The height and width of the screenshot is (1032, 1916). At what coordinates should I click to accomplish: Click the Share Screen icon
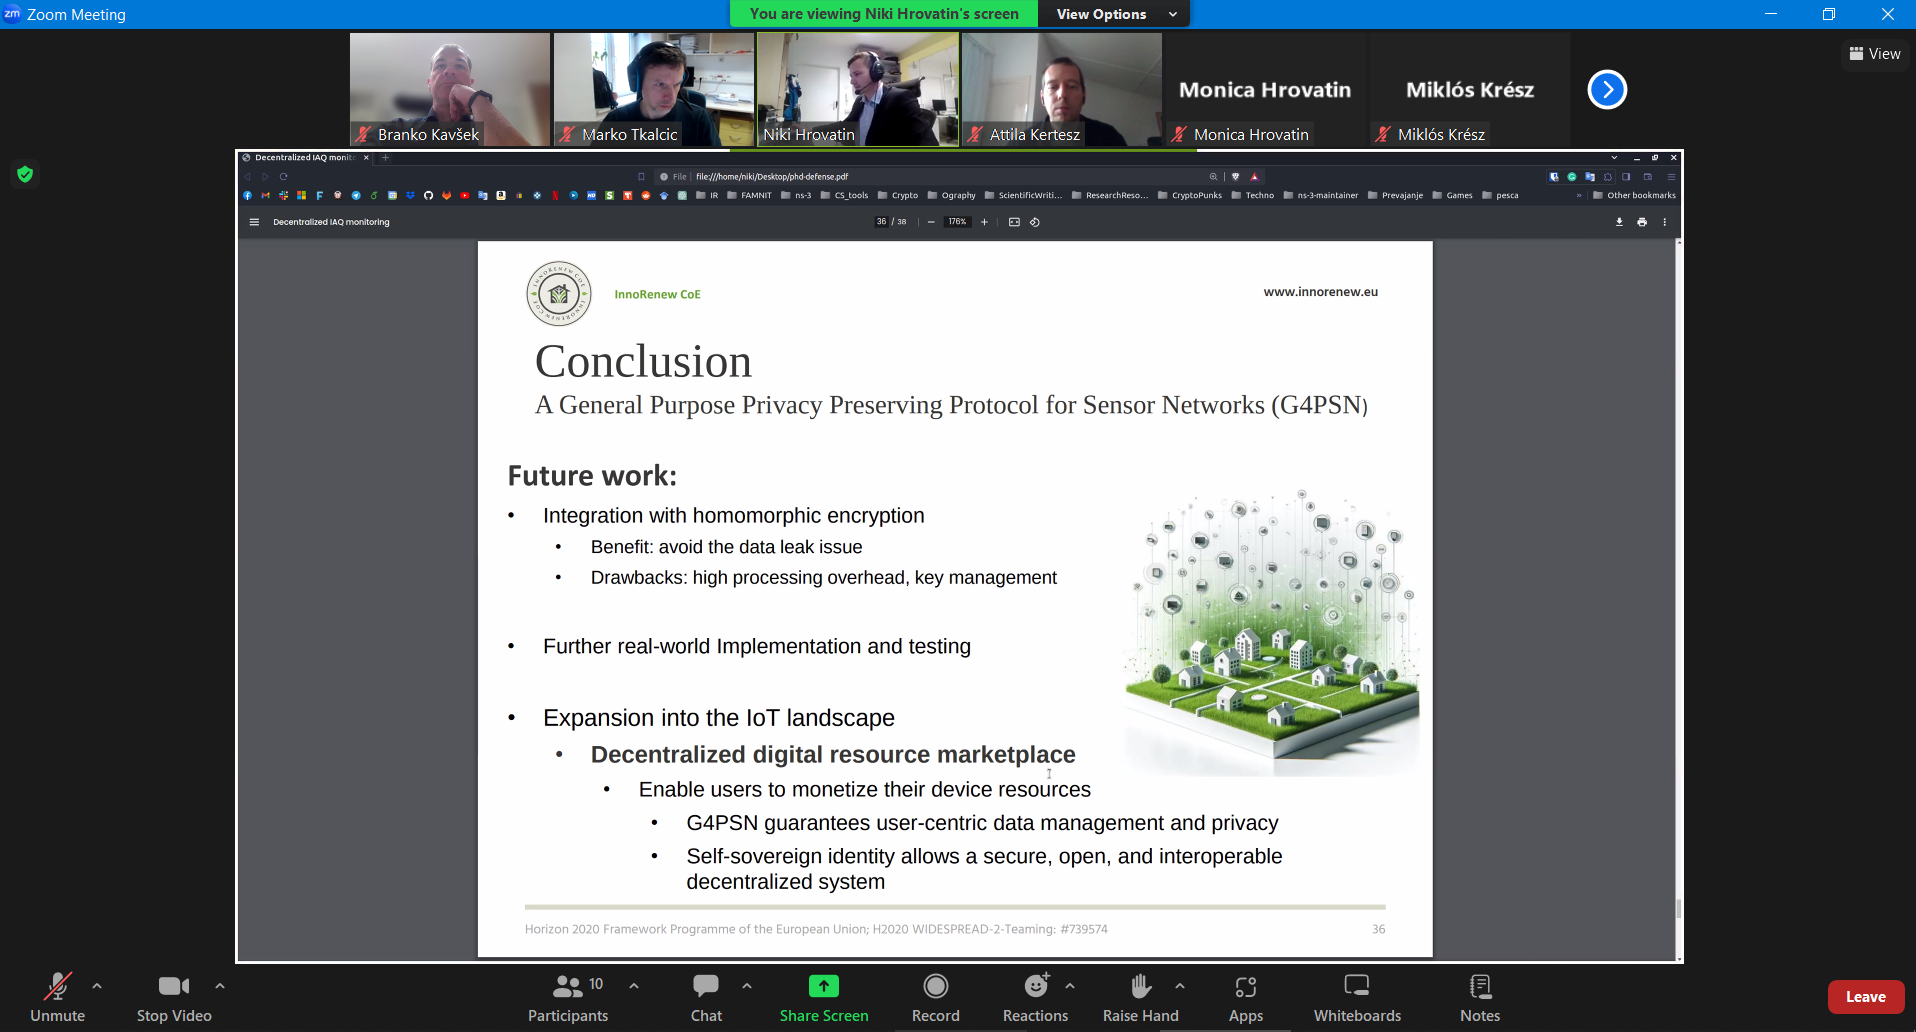pyautogui.click(x=823, y=987)
